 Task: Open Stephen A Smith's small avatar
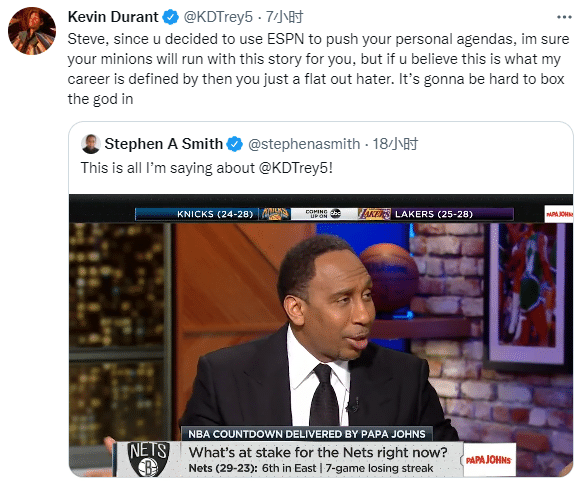click(x=91, y=144)
